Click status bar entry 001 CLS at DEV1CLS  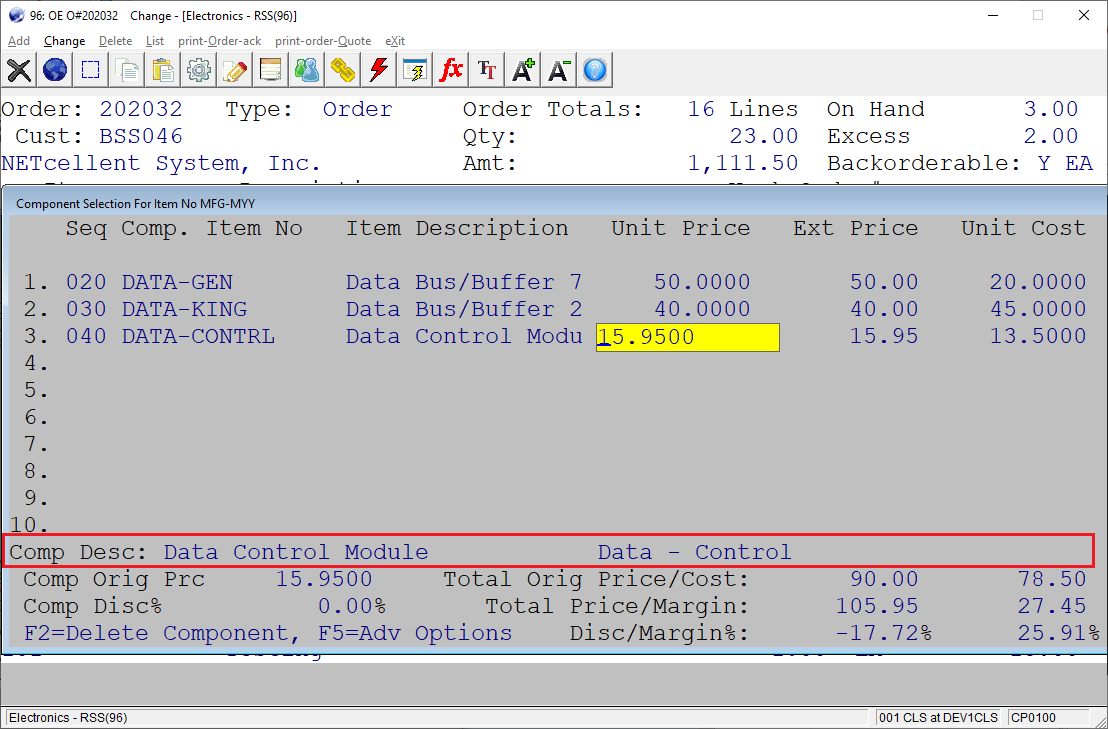tap(938, 718)
